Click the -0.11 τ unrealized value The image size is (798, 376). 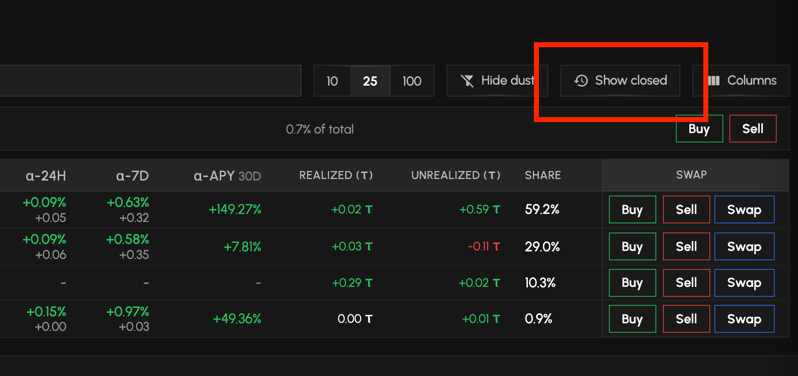tap(484, 247)
